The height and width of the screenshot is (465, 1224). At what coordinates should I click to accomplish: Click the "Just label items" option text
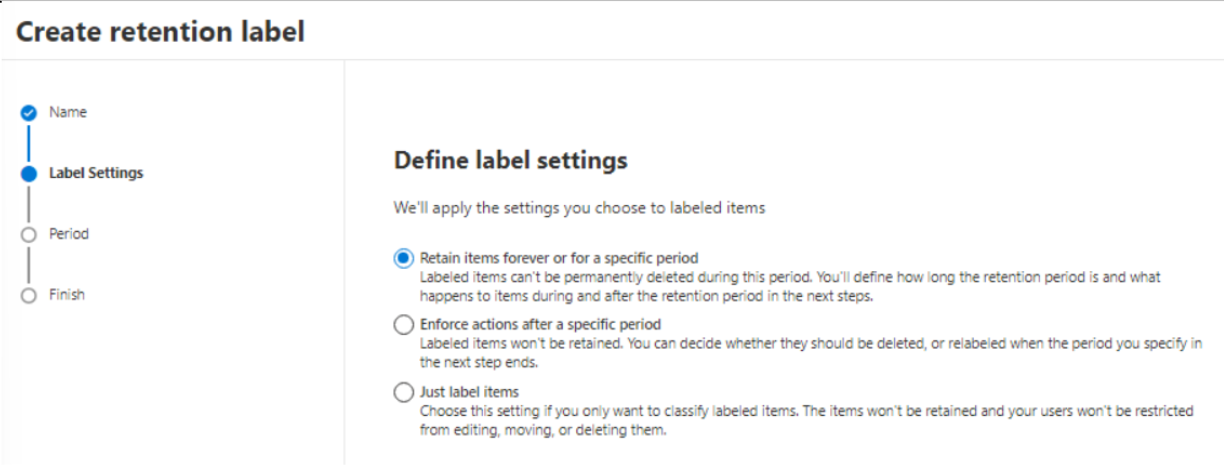click(x=469, y=392)
